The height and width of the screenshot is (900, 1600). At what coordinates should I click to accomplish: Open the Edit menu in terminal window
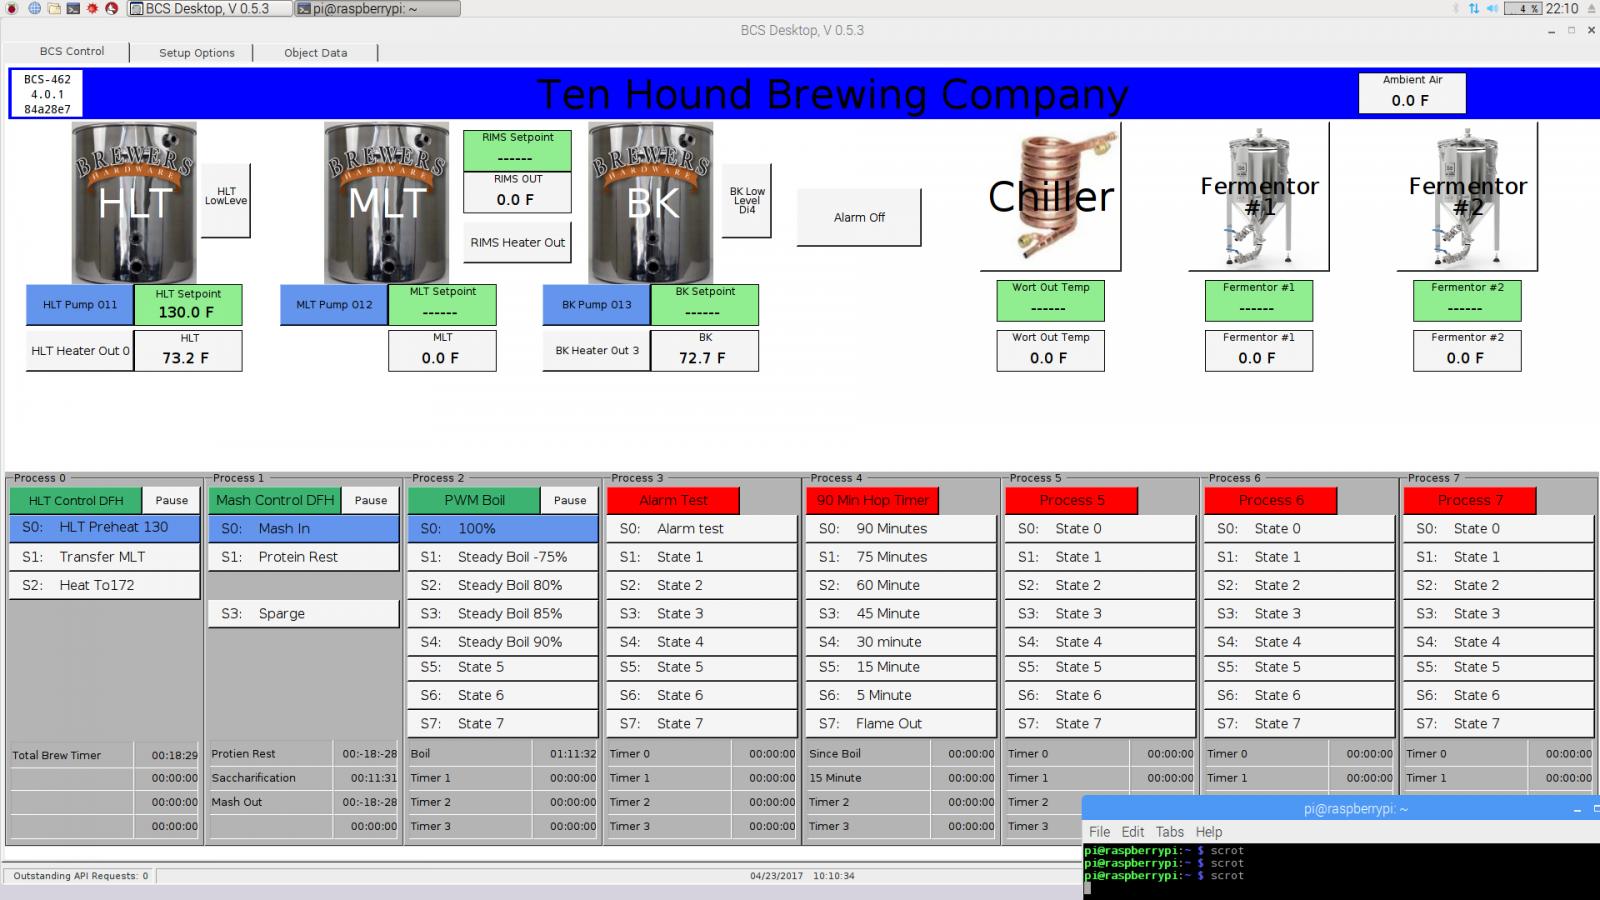tap(1133, 832)
